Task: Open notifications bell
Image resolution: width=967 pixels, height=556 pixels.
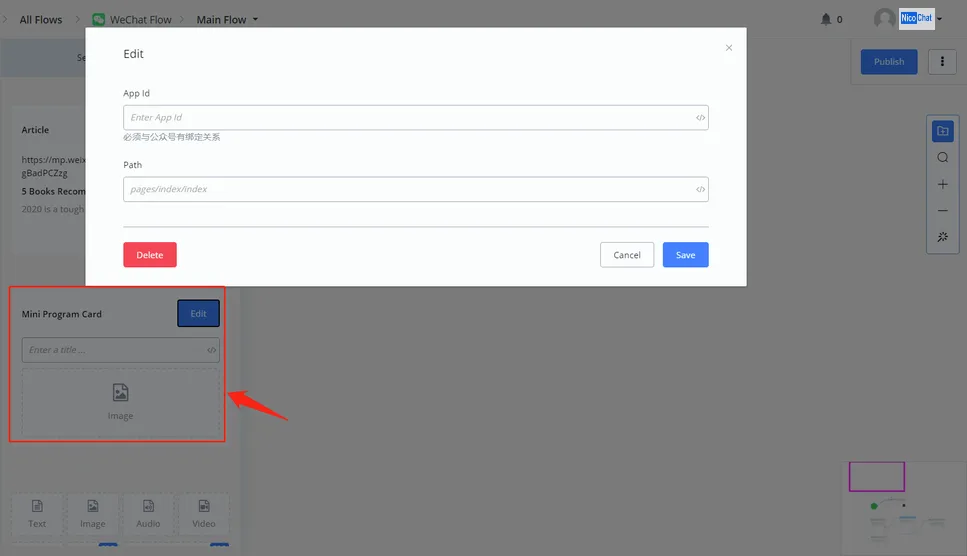Action: point(826,19)
